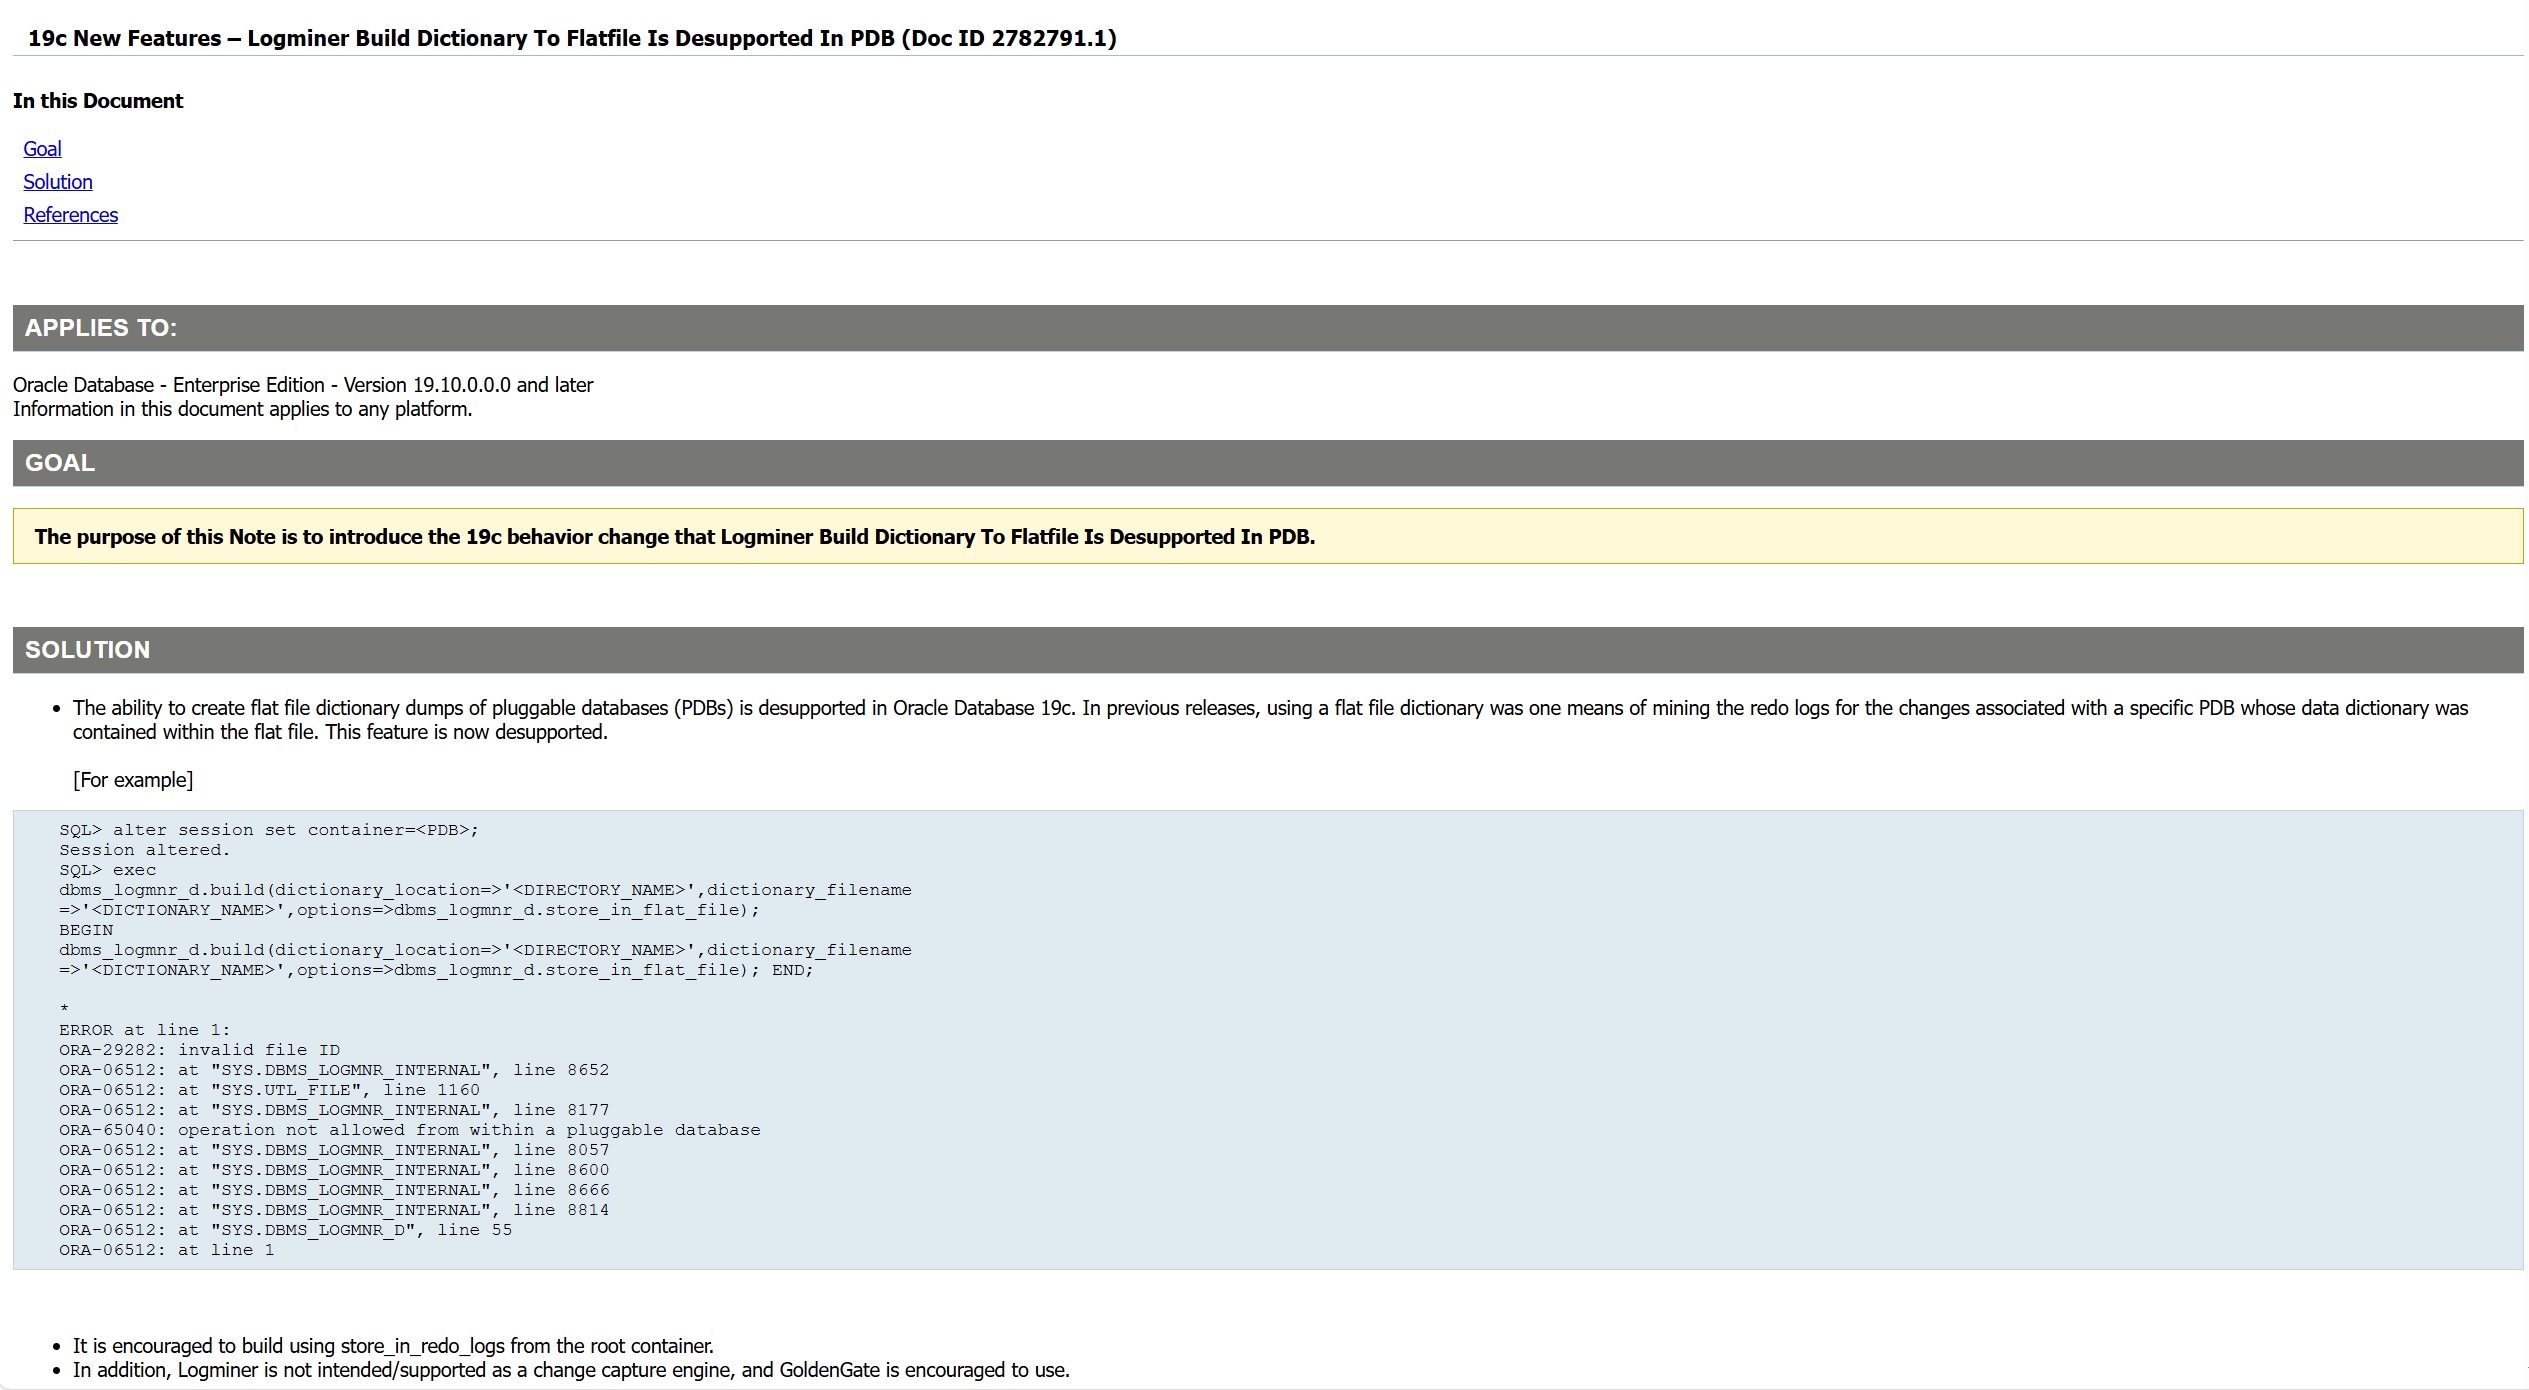
Task: Click the 'In this Document' heading
Action: pos(98,101)
